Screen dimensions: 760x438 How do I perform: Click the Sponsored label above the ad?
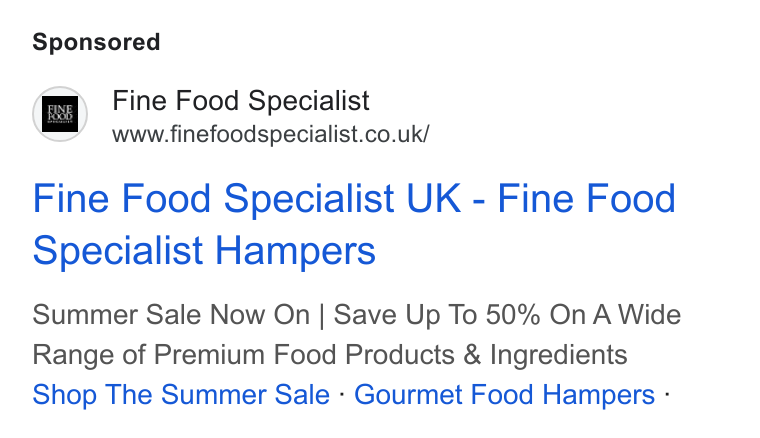click(x=96, y=42)
